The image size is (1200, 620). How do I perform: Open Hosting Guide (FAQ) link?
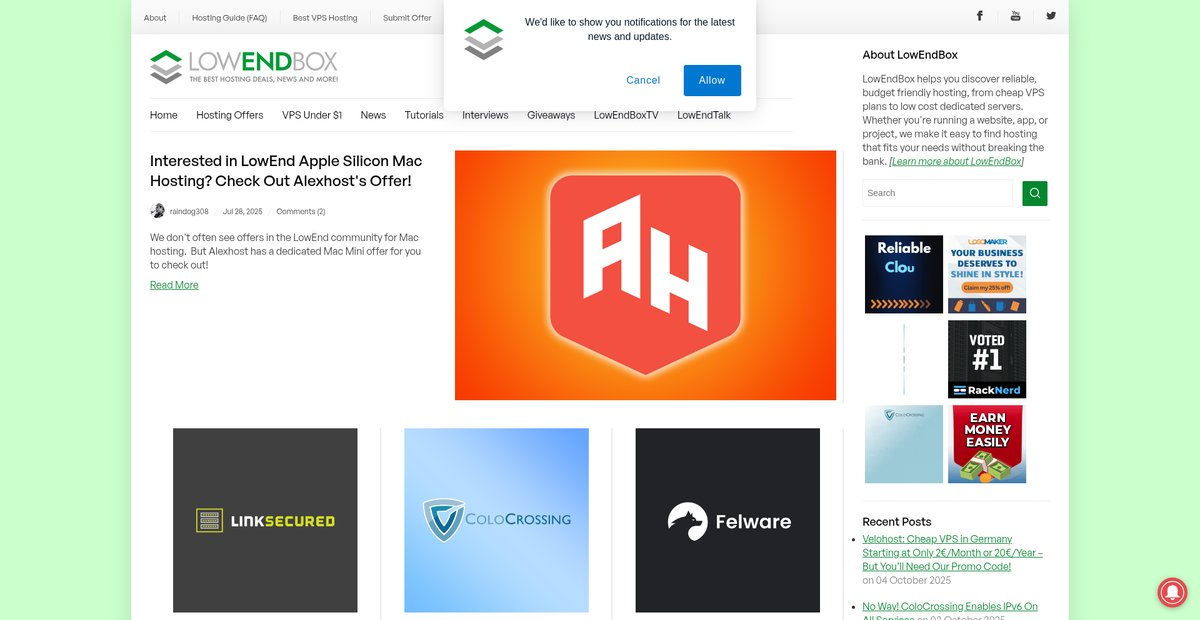pos(229,17)
